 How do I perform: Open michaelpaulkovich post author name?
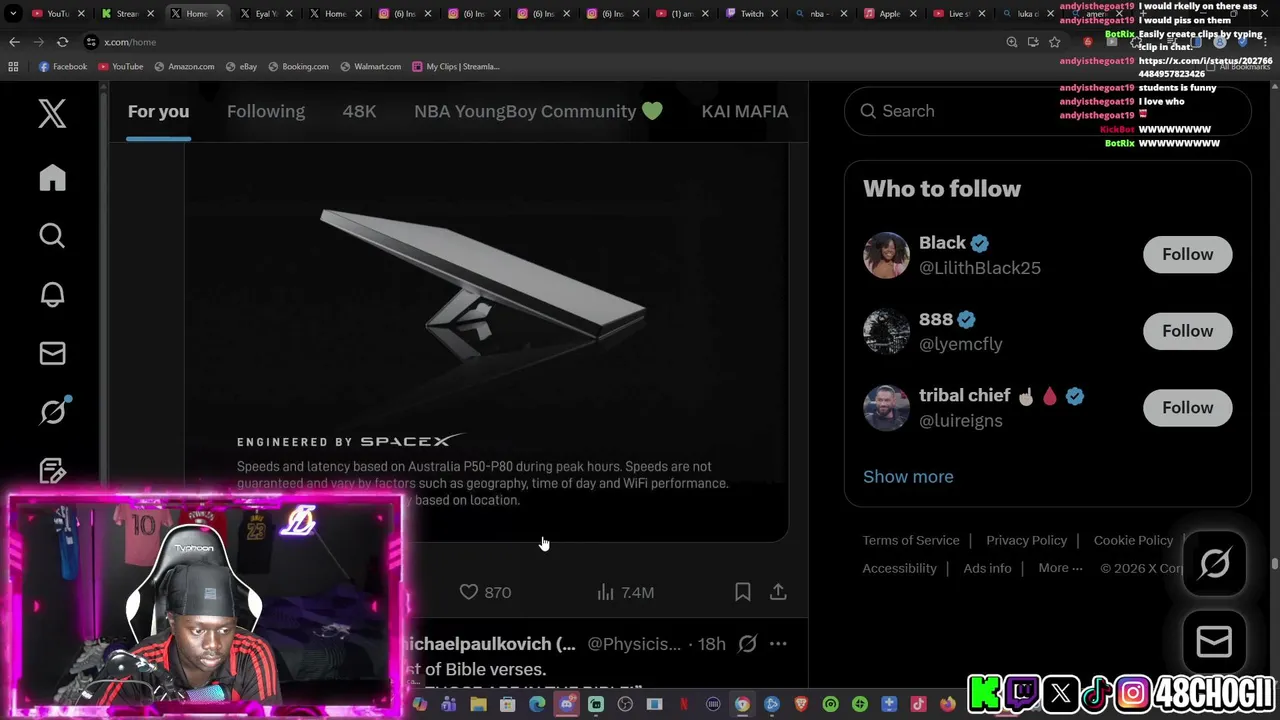pyautogui.click(x=488, y=644)
